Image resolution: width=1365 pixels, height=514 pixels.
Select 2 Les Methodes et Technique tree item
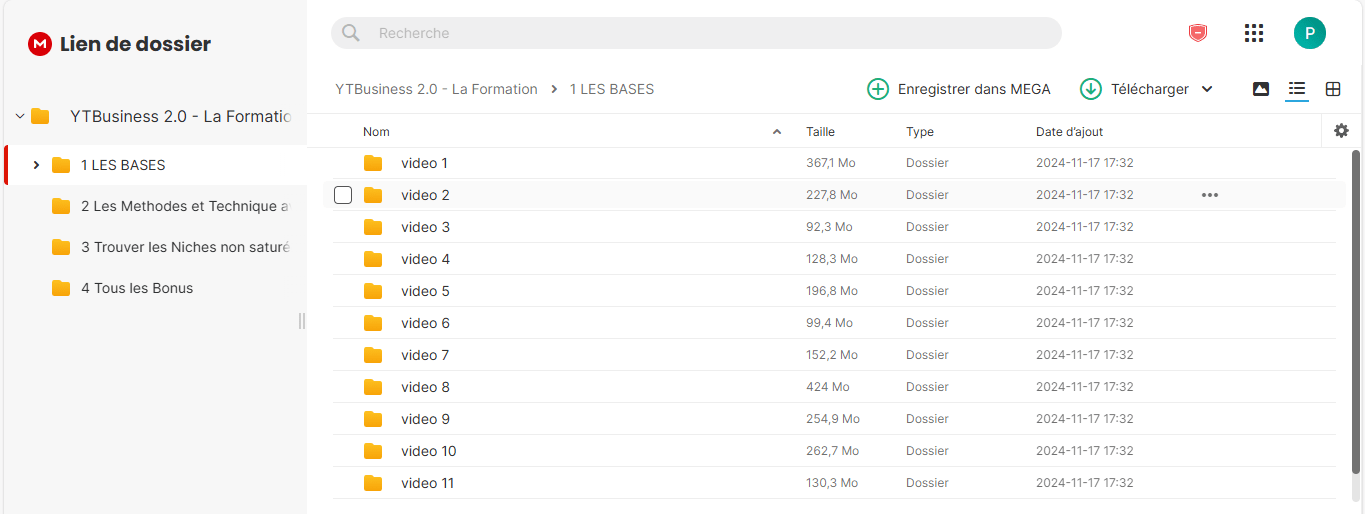coord(156,206)
